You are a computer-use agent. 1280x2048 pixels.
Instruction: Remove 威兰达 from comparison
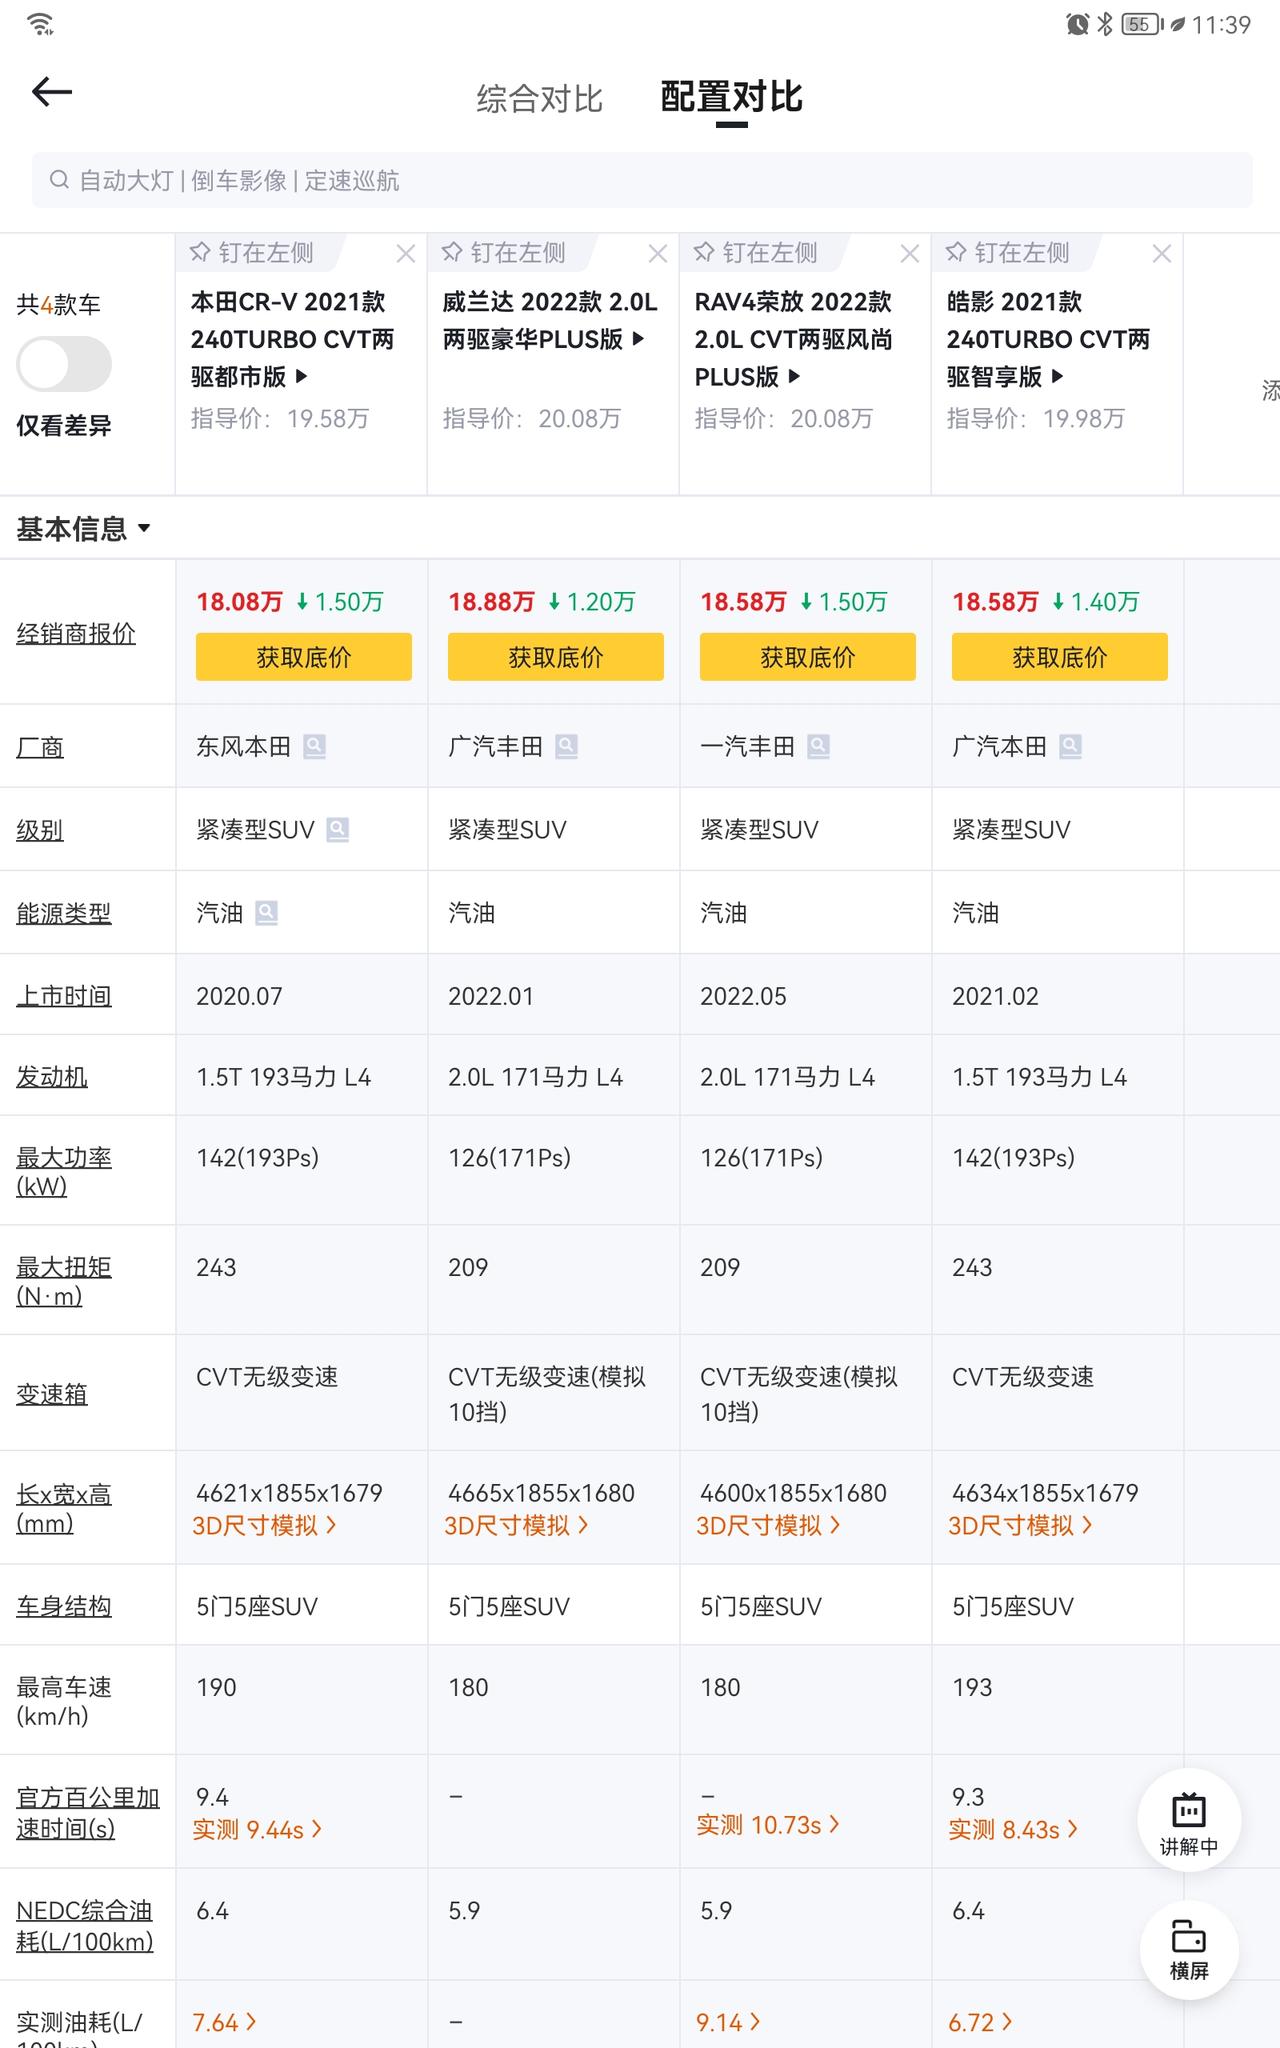(657, 254)
